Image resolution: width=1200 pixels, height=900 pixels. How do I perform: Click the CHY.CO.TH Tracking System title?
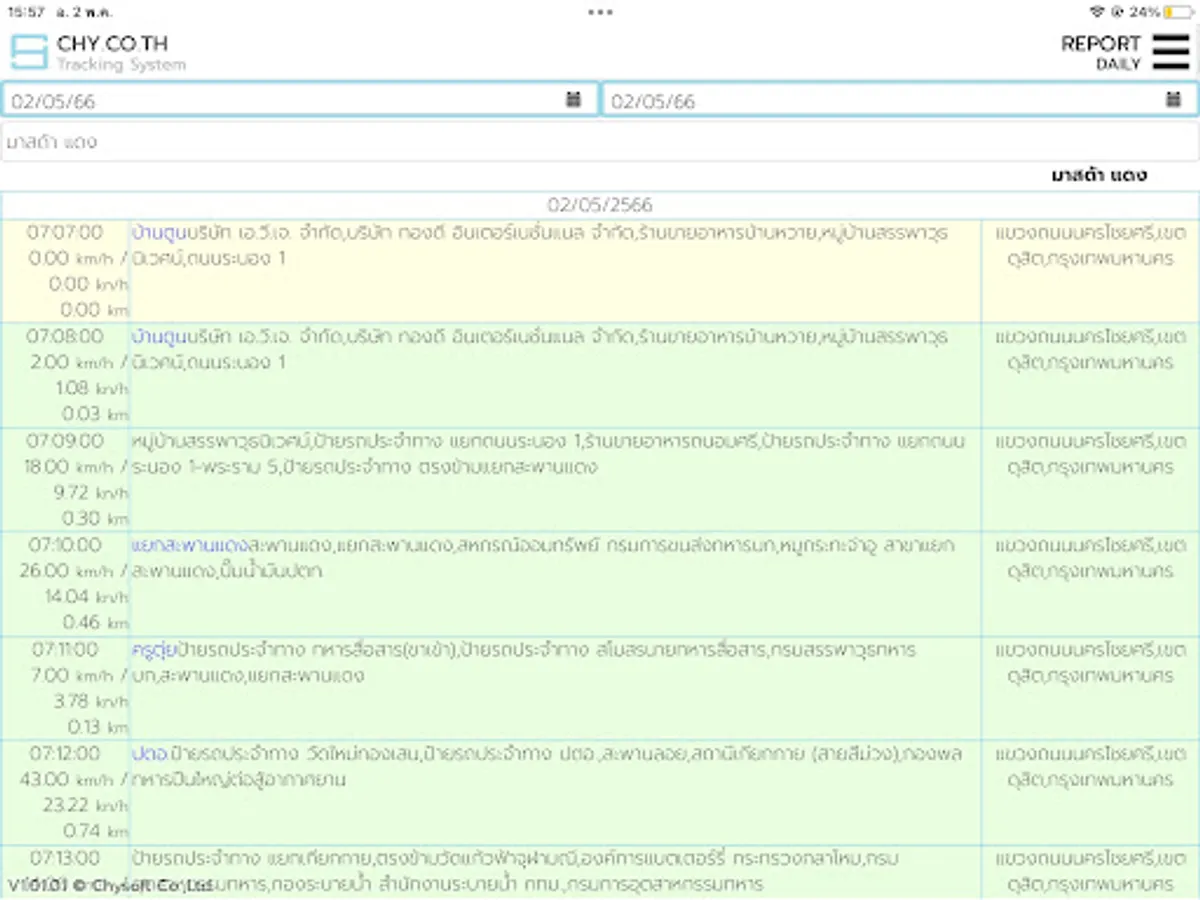121,53
